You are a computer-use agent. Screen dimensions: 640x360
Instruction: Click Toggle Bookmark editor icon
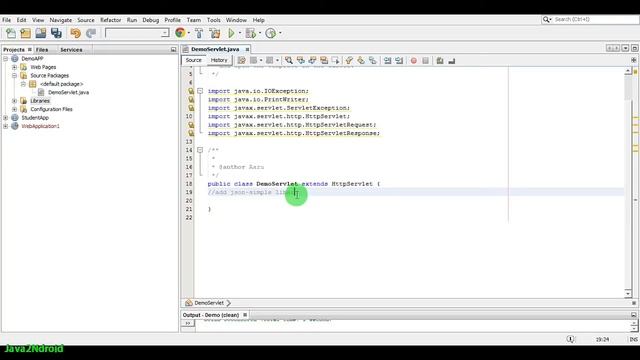(373, 60)
